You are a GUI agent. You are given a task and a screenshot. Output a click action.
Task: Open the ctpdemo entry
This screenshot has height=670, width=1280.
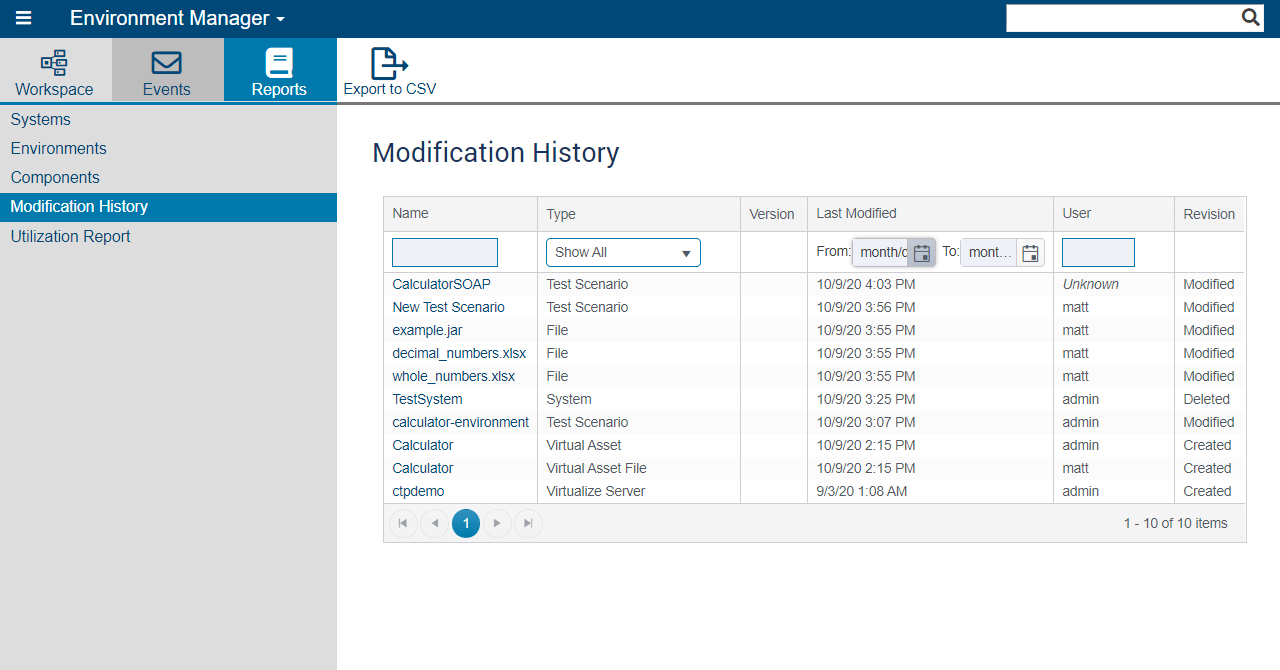(x=418, y=491)
